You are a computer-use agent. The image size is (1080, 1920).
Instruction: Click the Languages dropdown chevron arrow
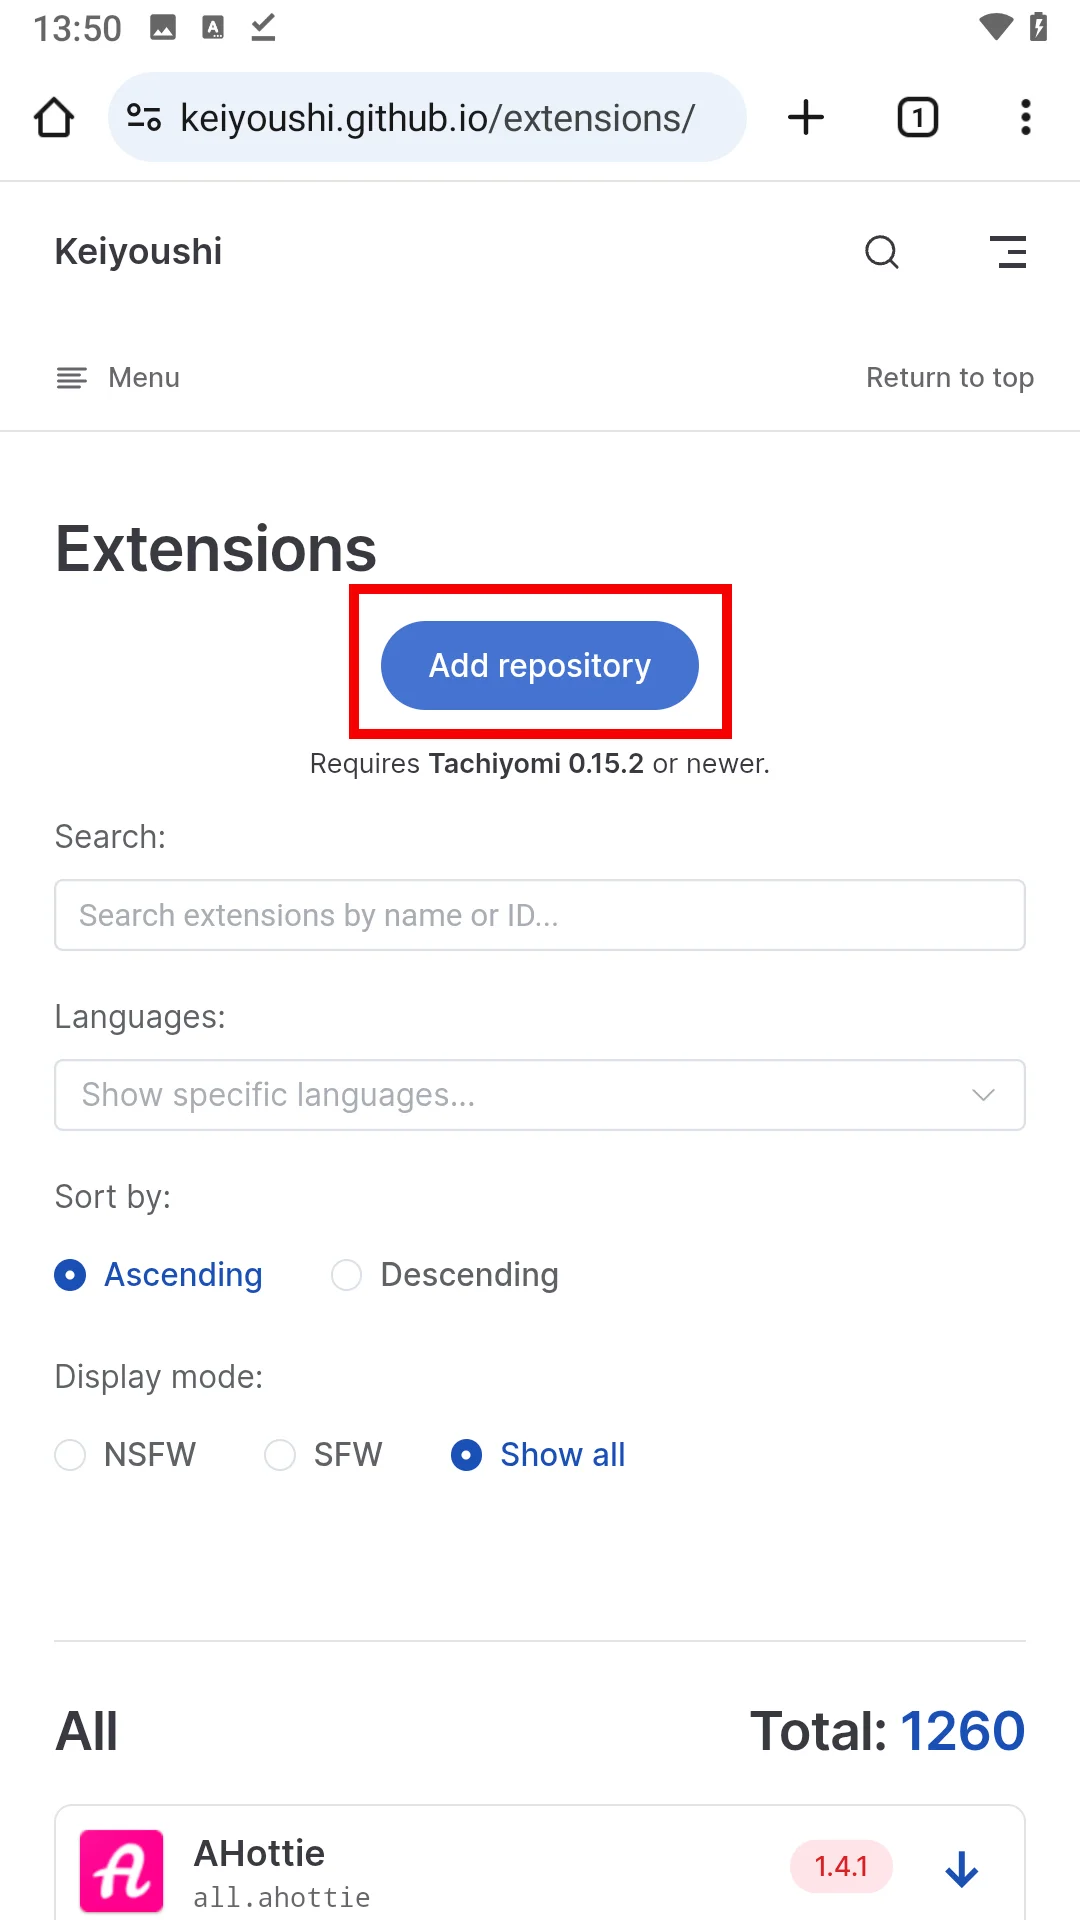(983, 1095)
